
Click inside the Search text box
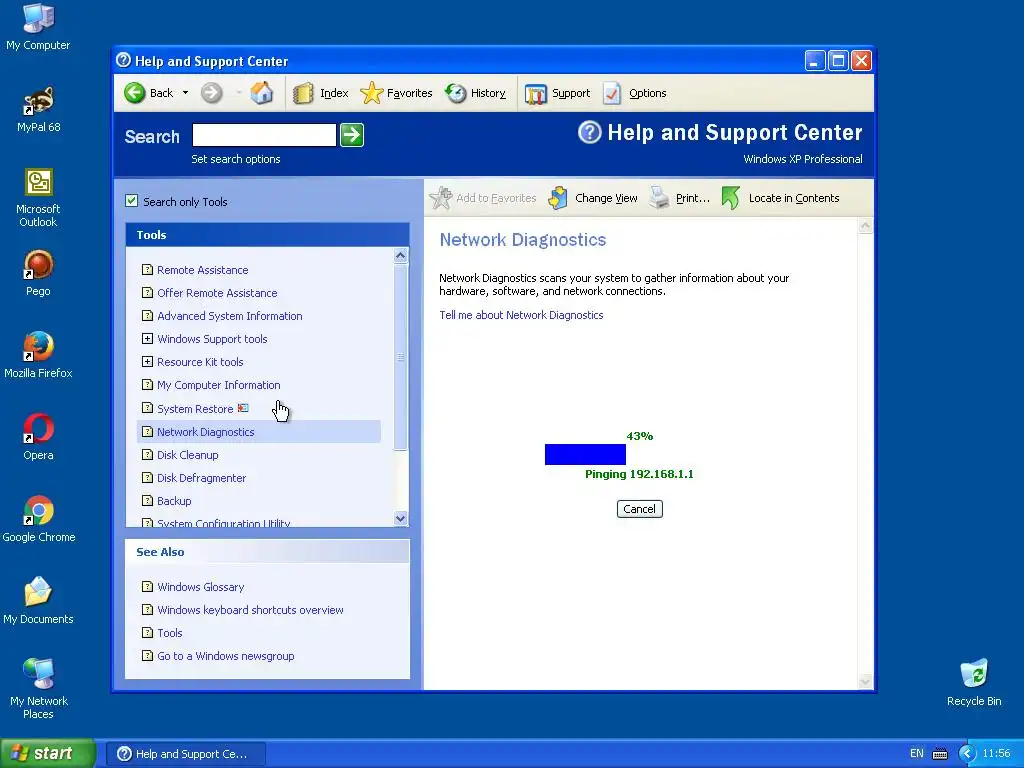[x=264, y=135]
